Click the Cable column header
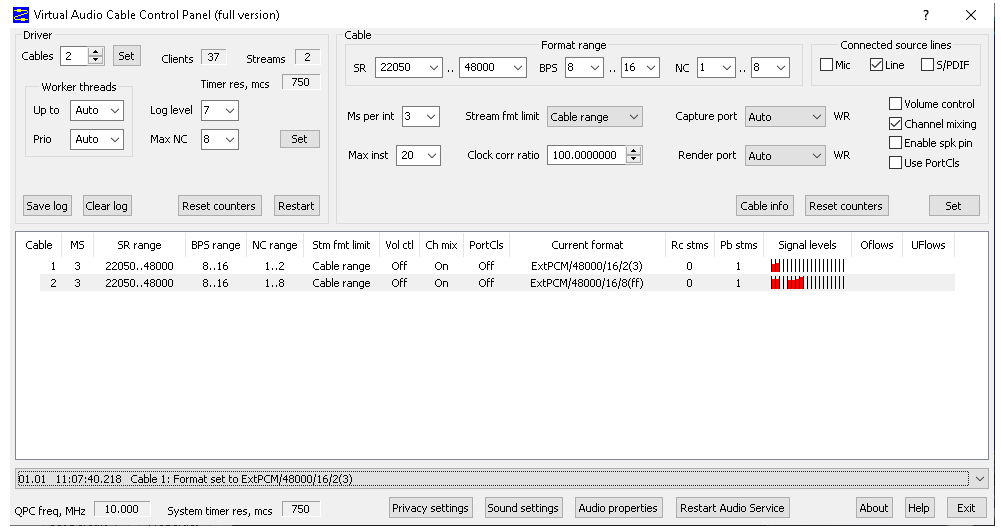The image size is (1001, 532). pos(39,245)
